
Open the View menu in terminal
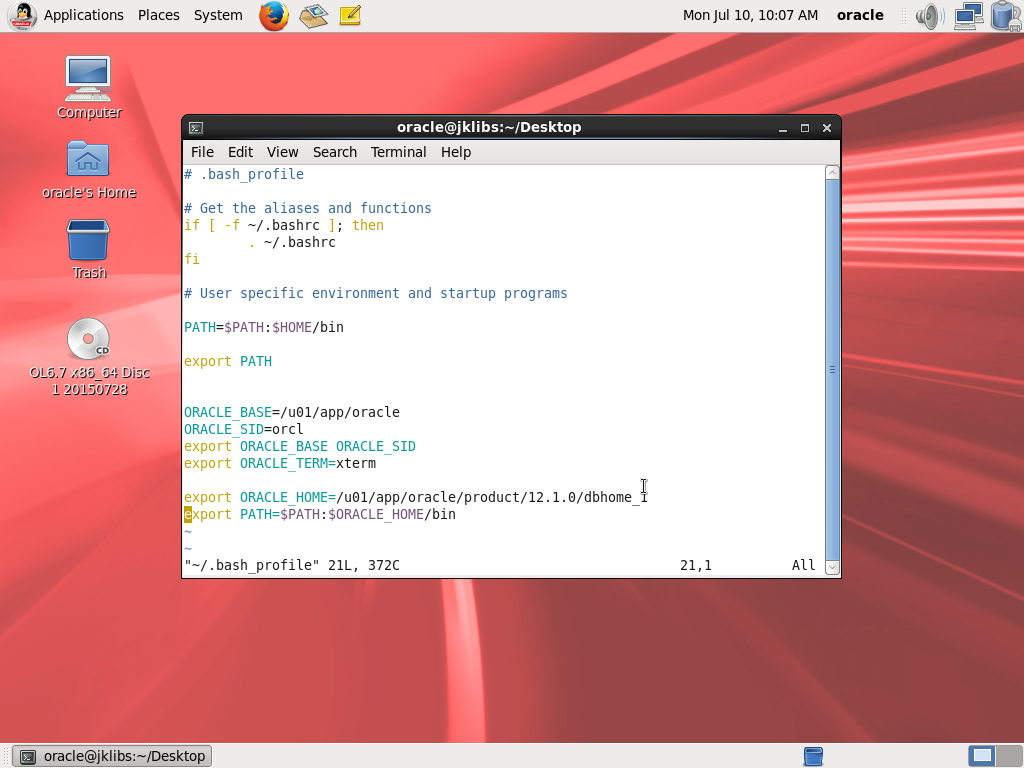pos(282,152)
